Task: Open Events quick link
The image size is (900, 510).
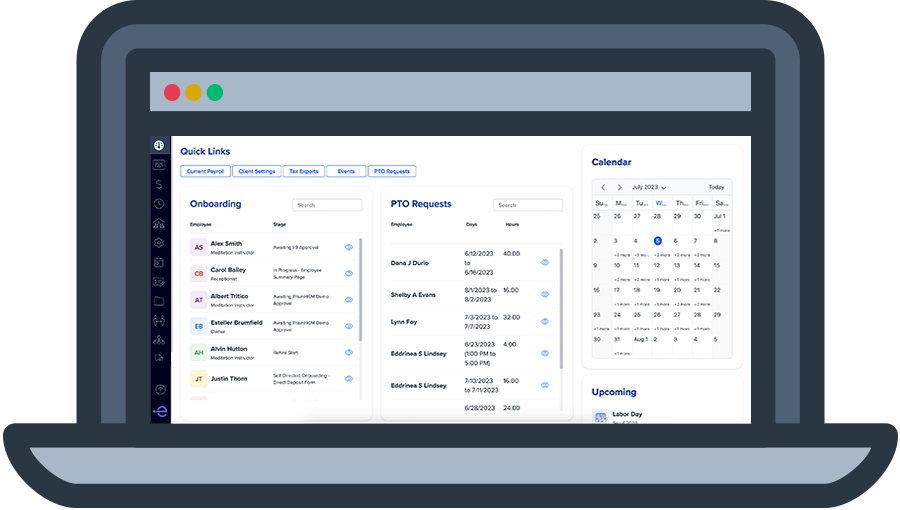Action: click(x=346, y=172)
